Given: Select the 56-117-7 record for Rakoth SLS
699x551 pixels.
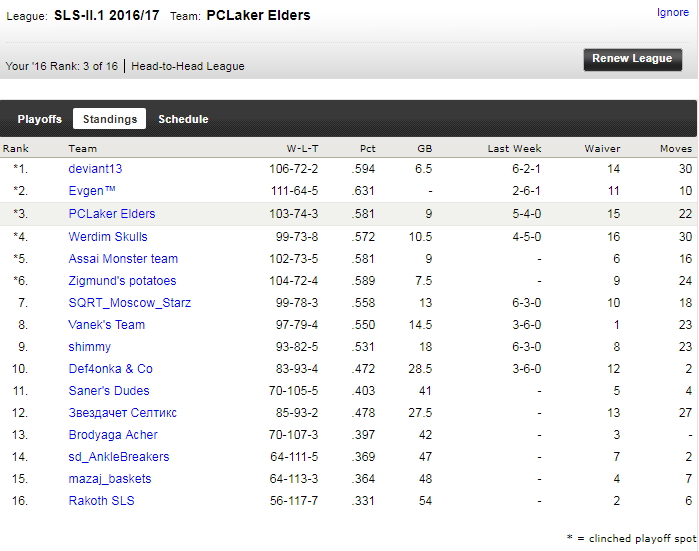Looking at the screenshot, I should coord(294,501).
